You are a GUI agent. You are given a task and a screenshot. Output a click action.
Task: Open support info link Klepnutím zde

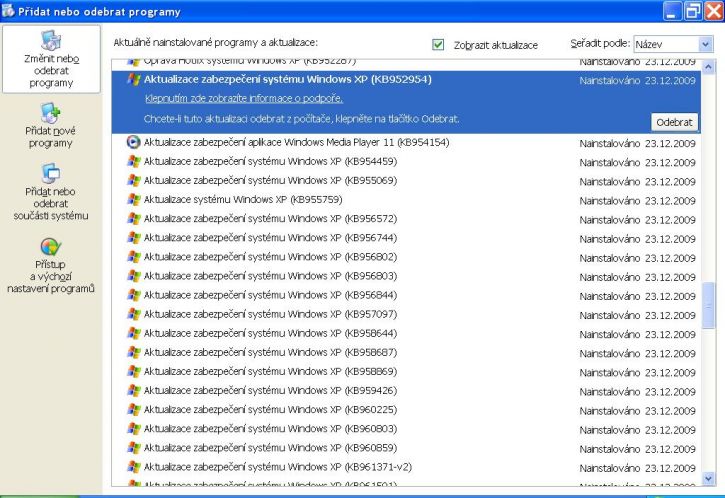[244, 98]
